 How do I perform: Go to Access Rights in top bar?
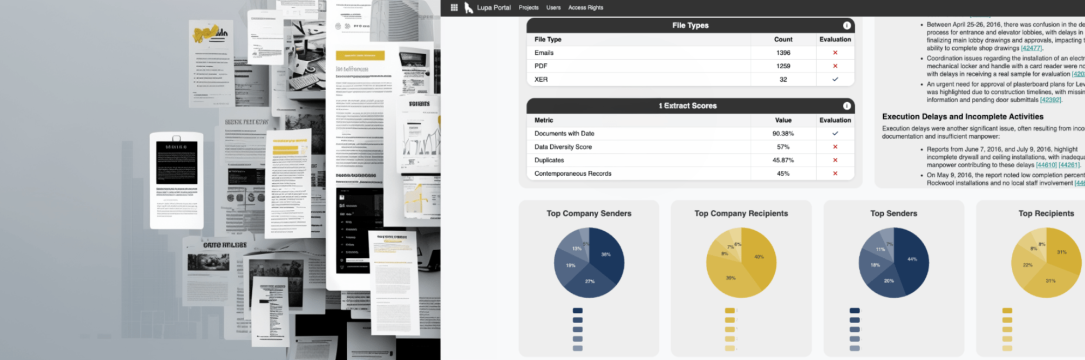click(585, 8)
